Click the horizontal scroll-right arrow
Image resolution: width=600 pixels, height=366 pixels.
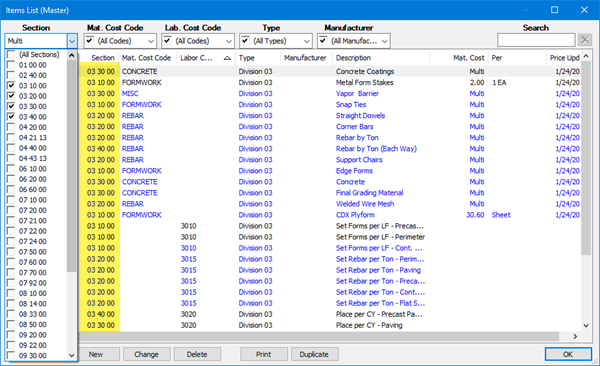(x=575, y=336)
